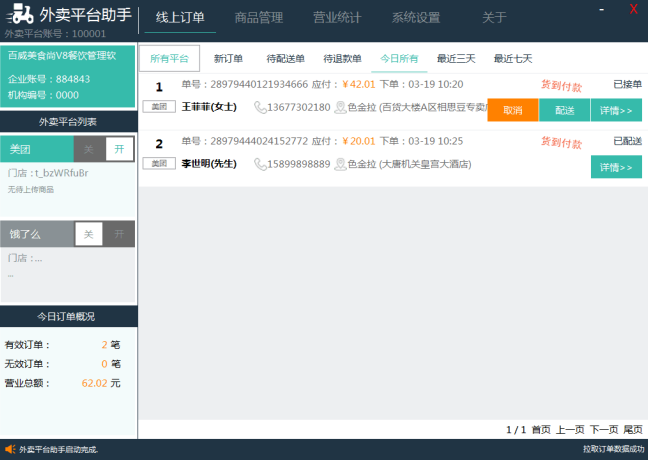Click the 美团 tag on second order
648x461 pixels.
pos(157,163)
